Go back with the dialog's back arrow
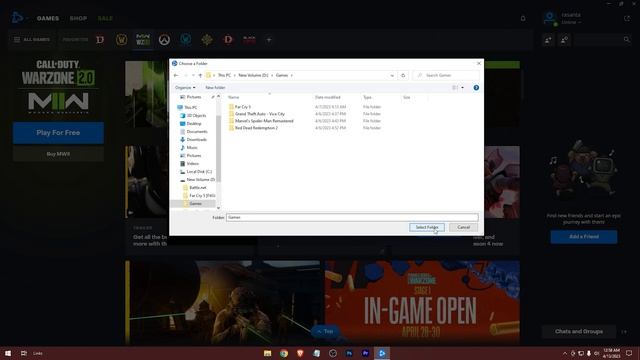 click(x=176, y=76)
